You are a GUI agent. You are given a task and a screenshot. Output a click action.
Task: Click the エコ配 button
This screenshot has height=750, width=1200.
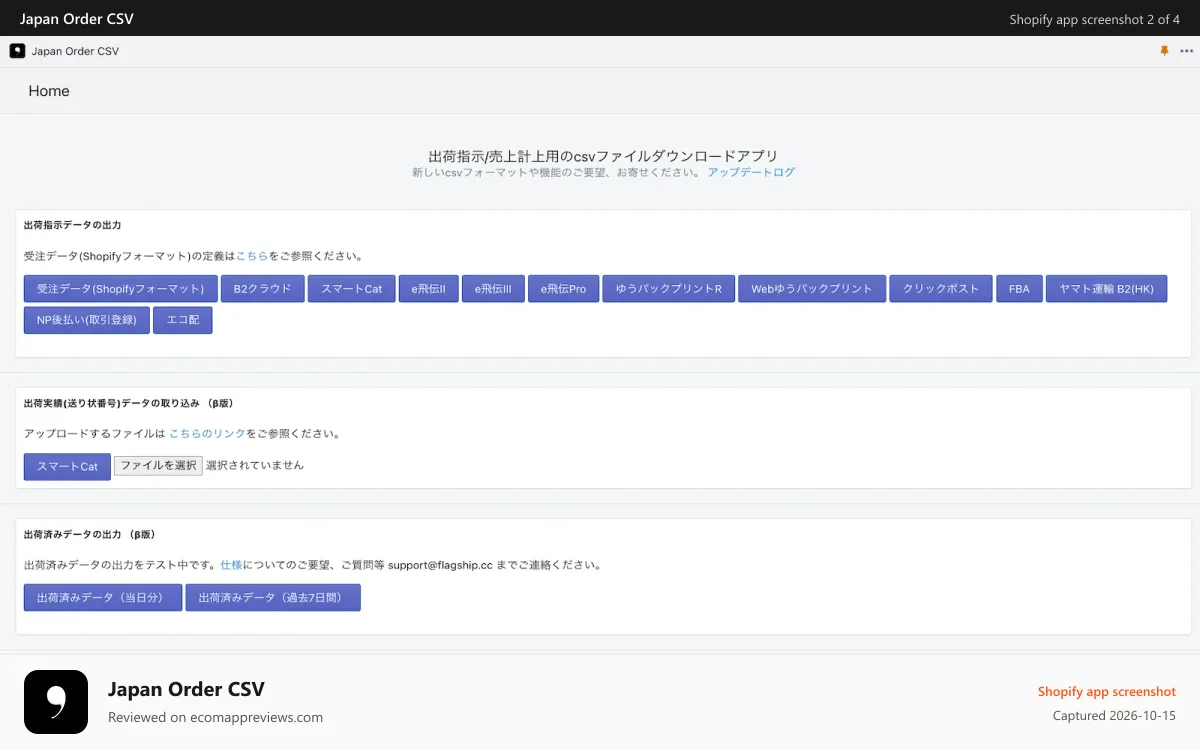coord(183,320)
